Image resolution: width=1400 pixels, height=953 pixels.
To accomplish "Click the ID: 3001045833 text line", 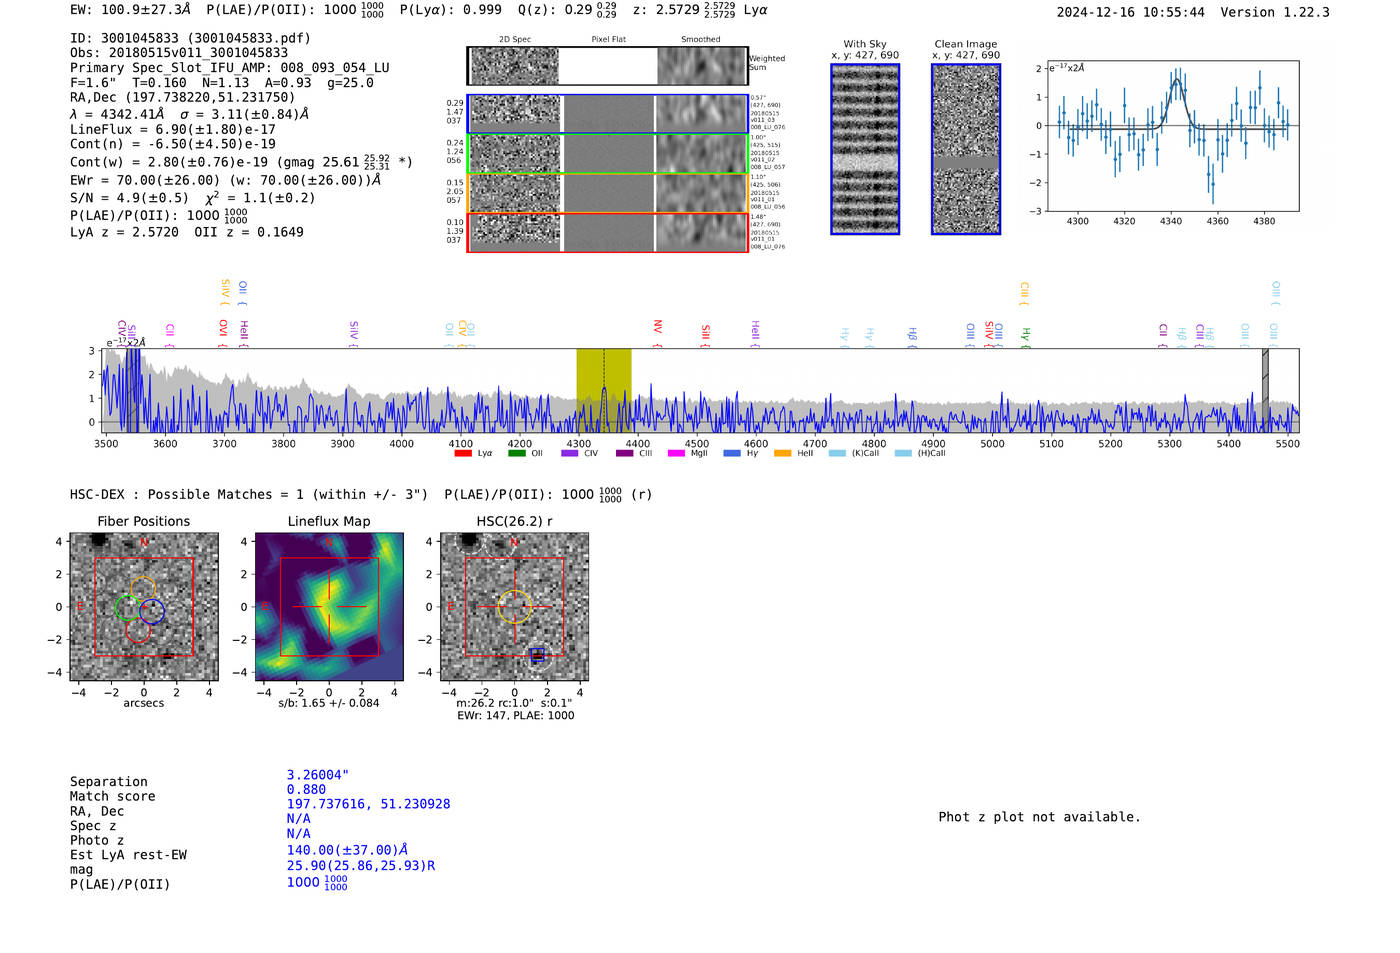I will tap(190, 38).
